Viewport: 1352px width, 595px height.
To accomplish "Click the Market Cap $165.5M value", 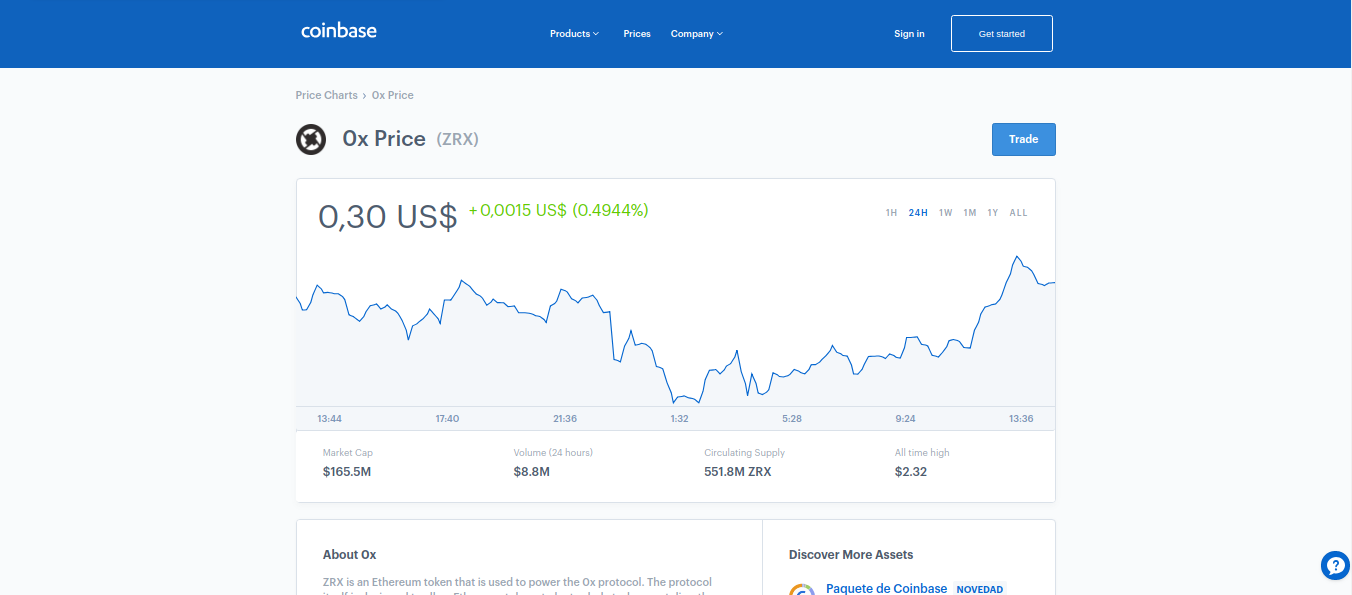I will coord(347,471).
